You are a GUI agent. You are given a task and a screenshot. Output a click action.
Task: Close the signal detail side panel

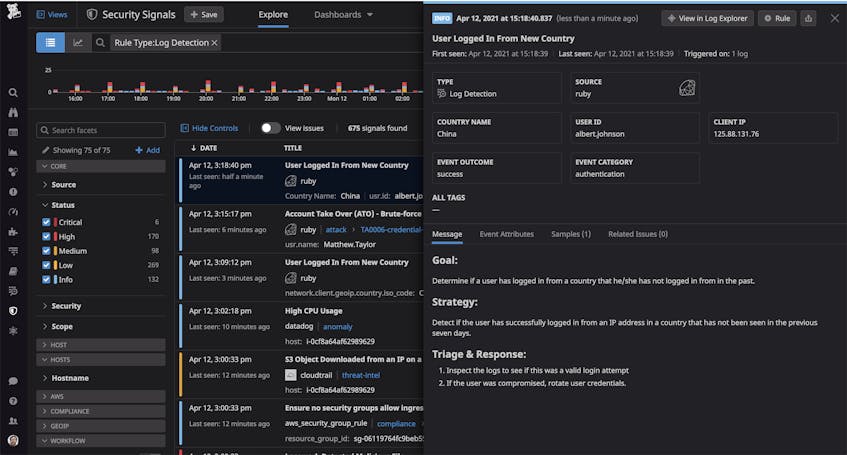(x=835, y=18)
